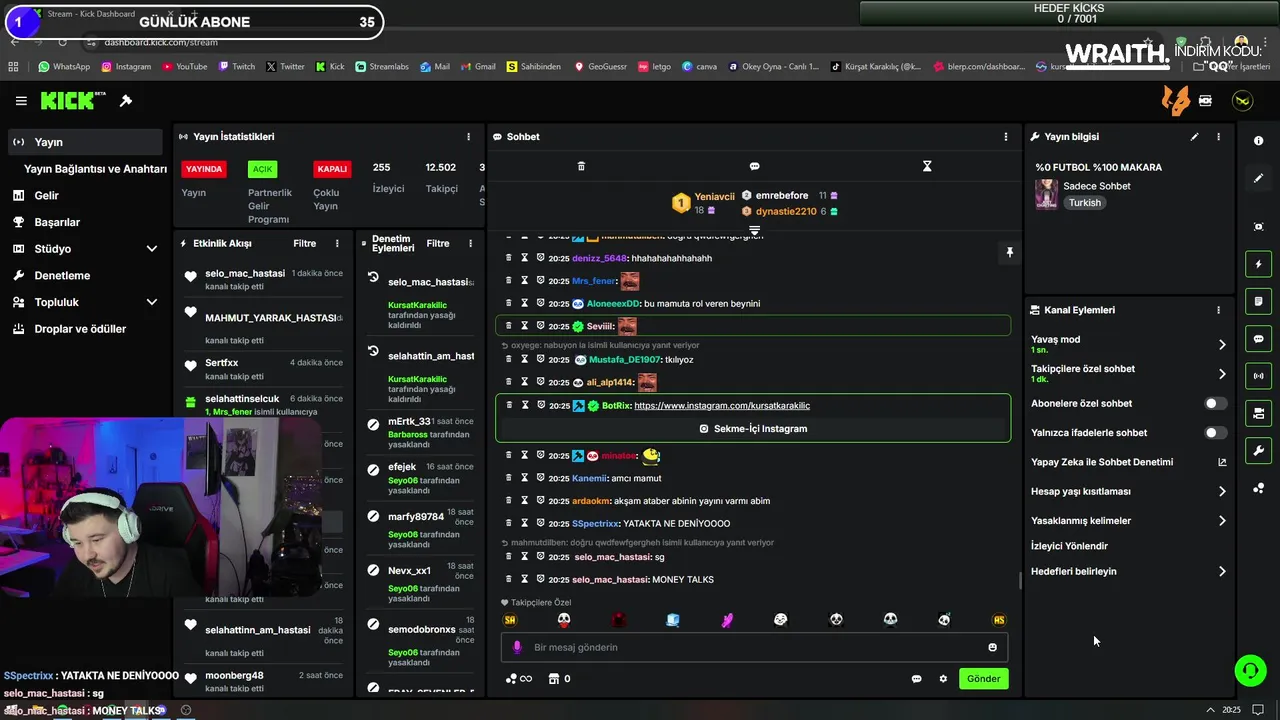Viewport: 1280px width, 720px height.
Task: Toggle Yalnızca ifadelerle sohbet switch
Action: coord(1215,433)
